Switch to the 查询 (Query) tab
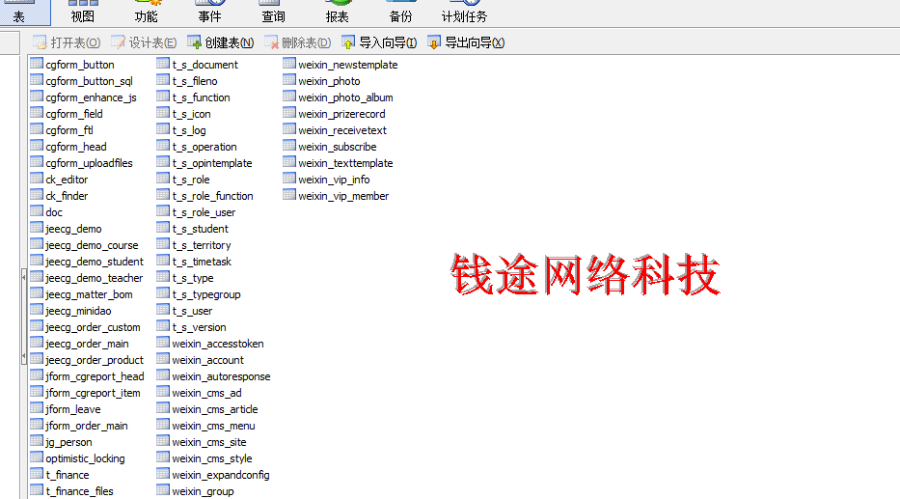900x499 pixels. coord(273,13)
